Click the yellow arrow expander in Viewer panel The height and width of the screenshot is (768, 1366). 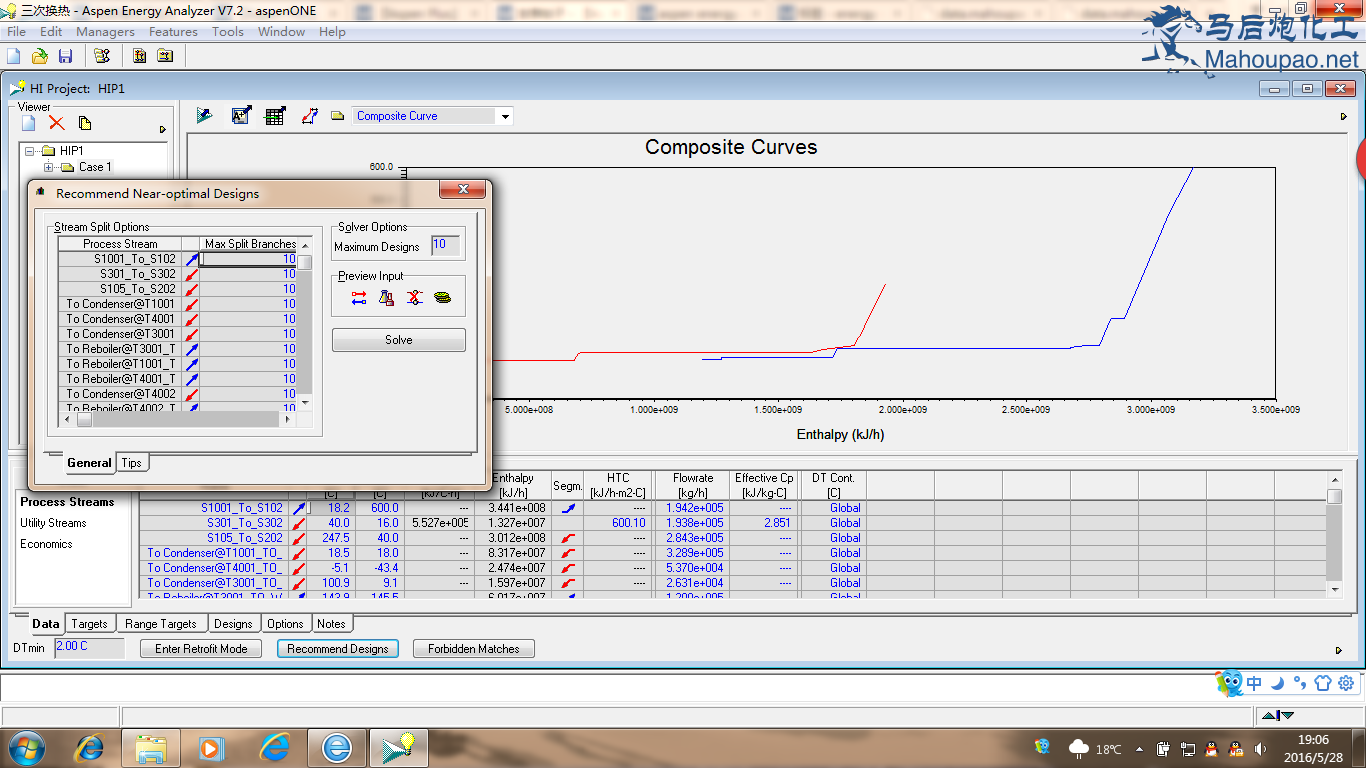163,129
